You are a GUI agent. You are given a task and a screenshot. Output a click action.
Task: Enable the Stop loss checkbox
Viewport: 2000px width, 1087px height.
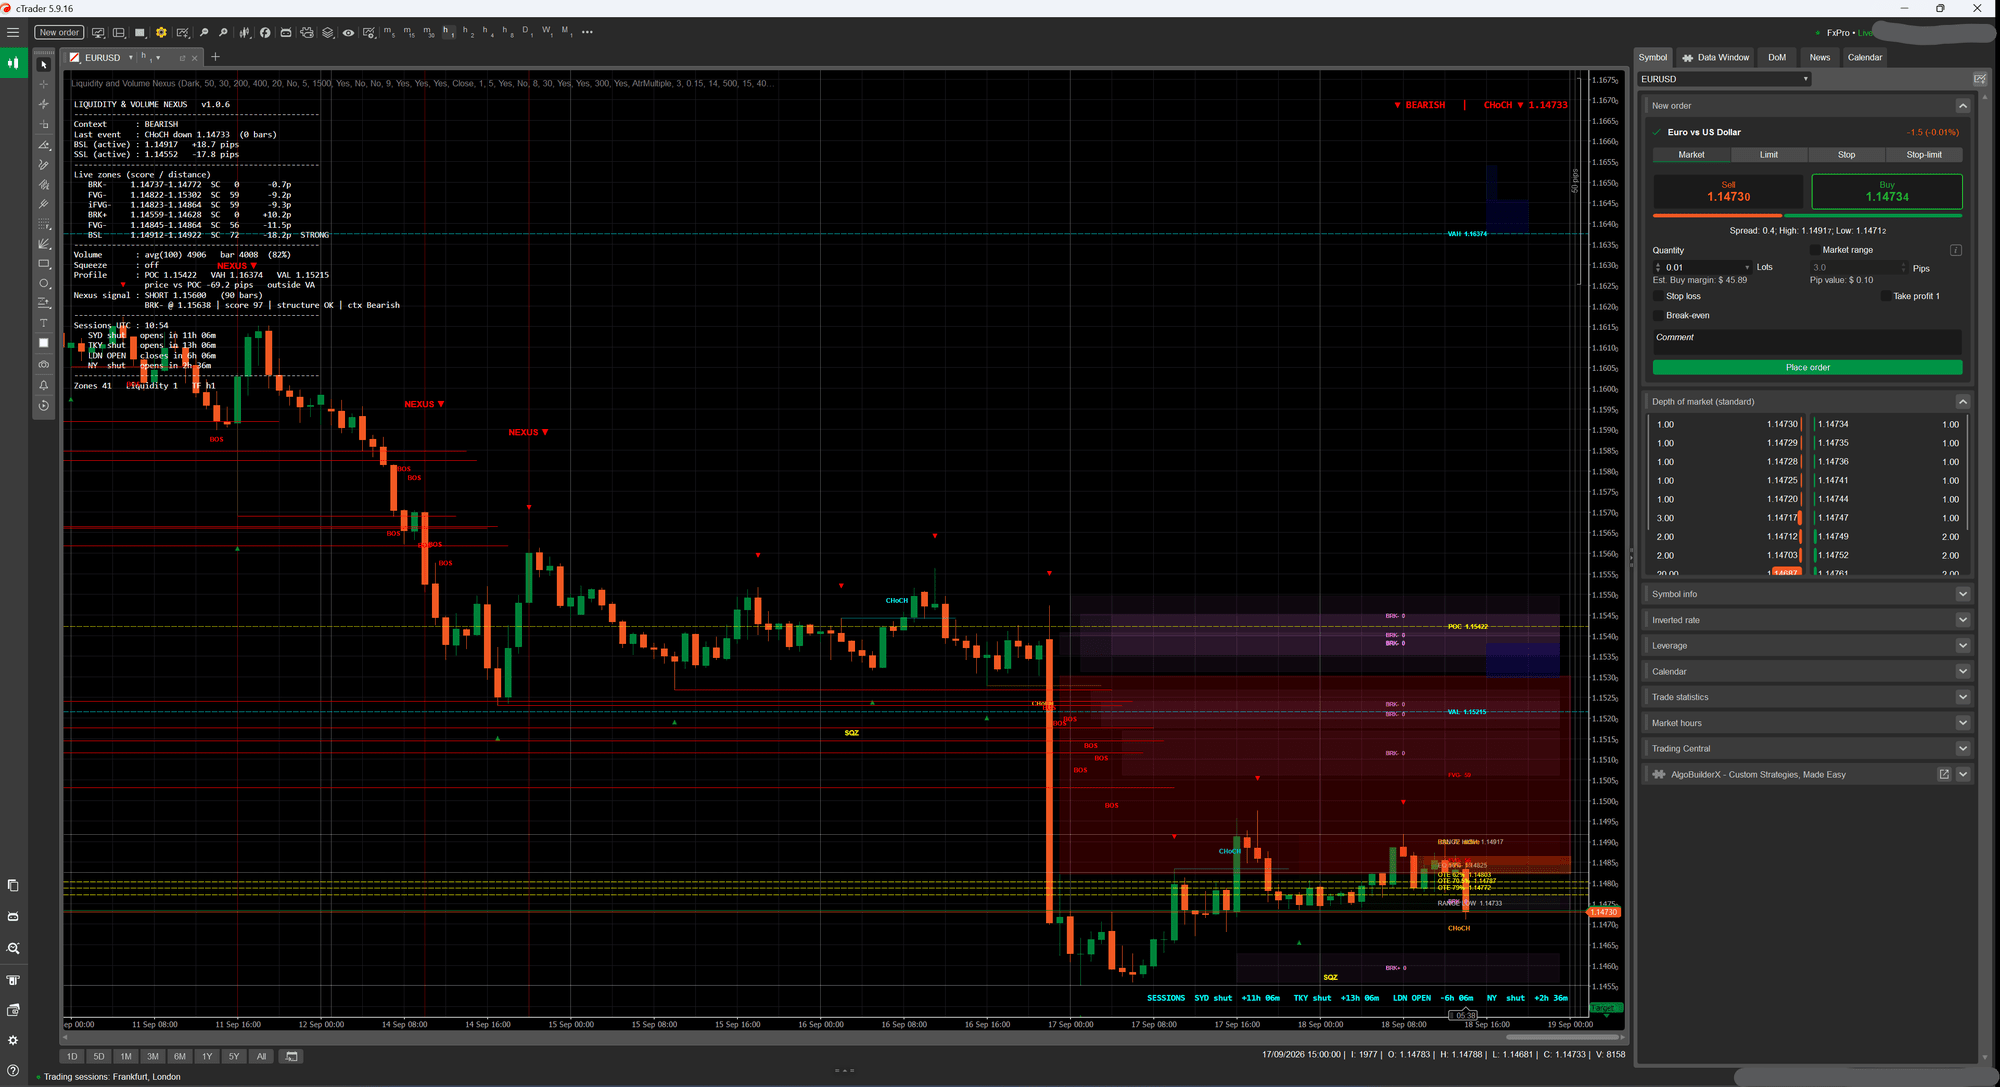(1658, 296)
